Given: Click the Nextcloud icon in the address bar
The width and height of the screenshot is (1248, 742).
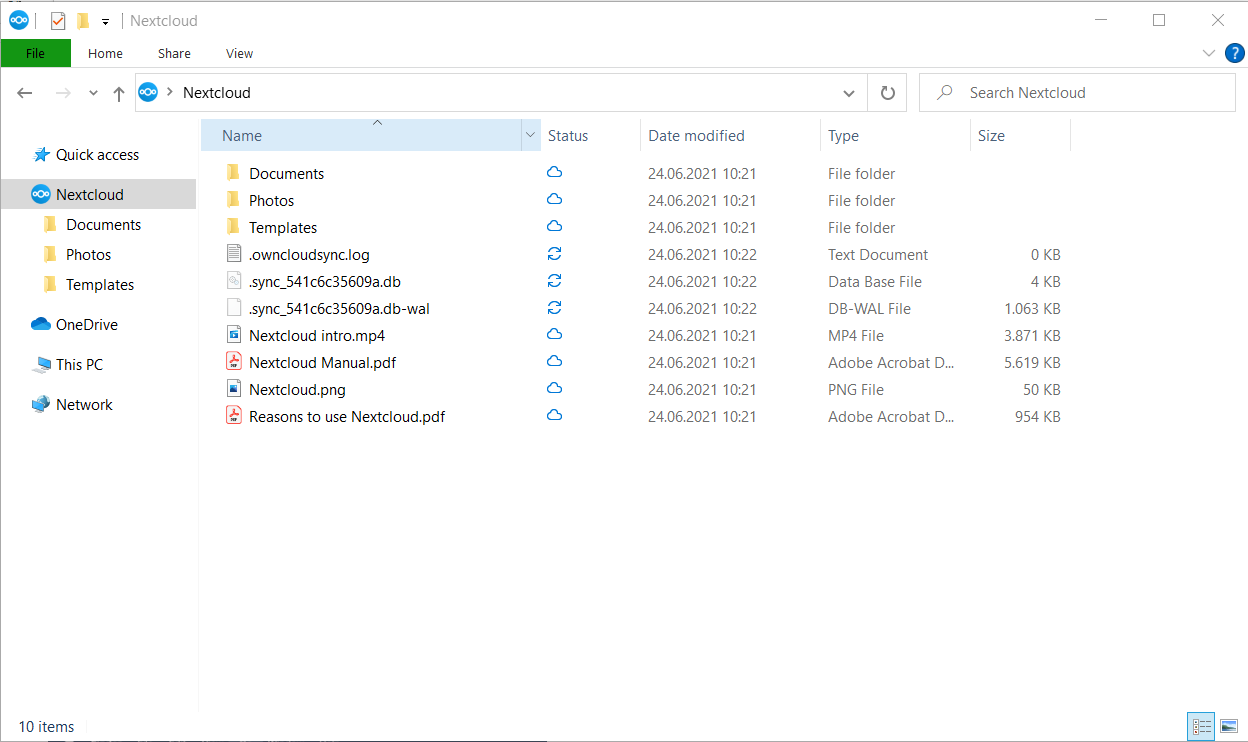Looking at the screenshot, I should (x=148, y=92).
